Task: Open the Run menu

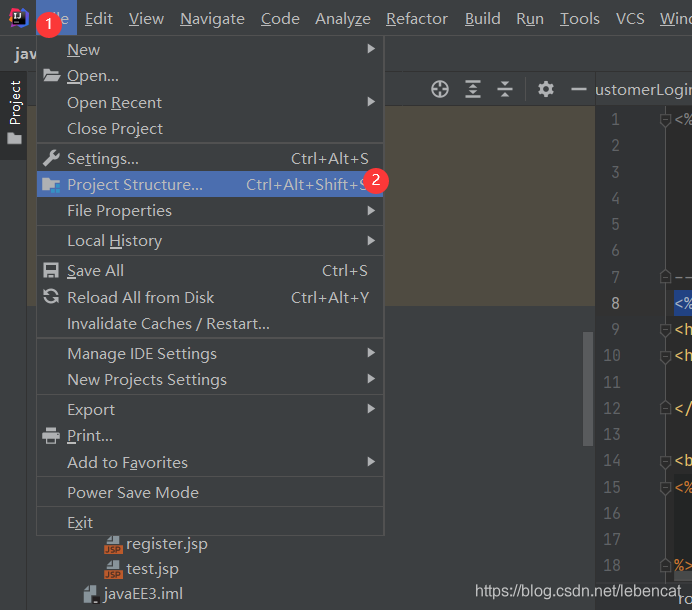Action: [530, 19]
